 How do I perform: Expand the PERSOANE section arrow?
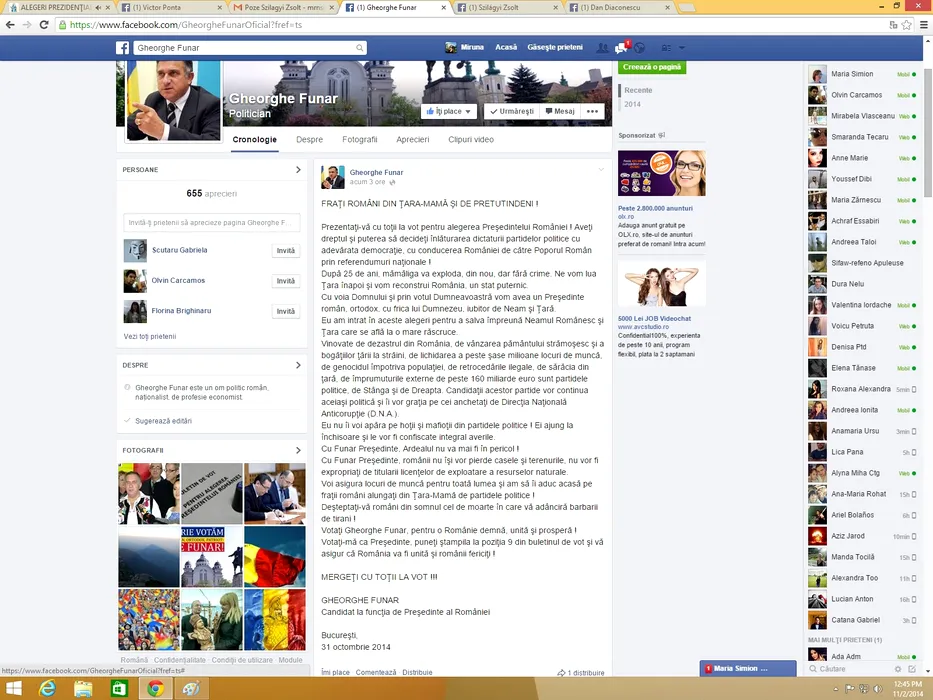point(298,170)
